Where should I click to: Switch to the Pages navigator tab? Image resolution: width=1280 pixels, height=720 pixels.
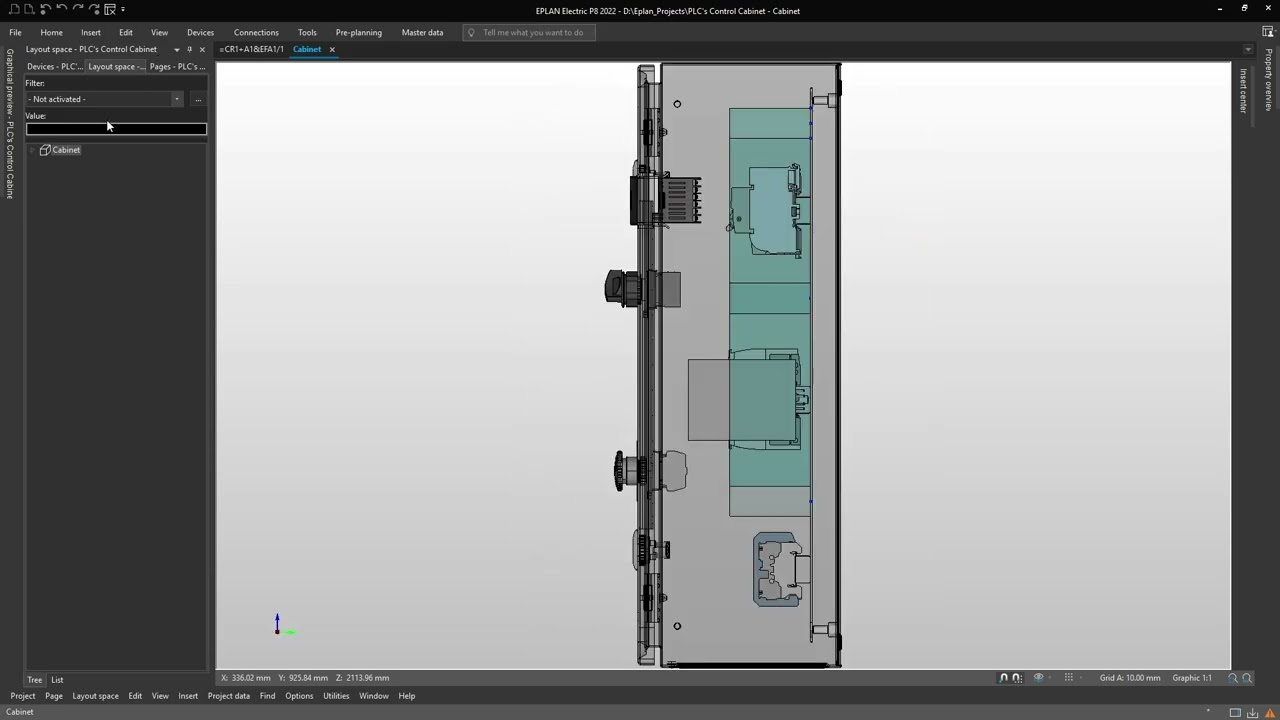pyautogui.click(x=177, y=66)
